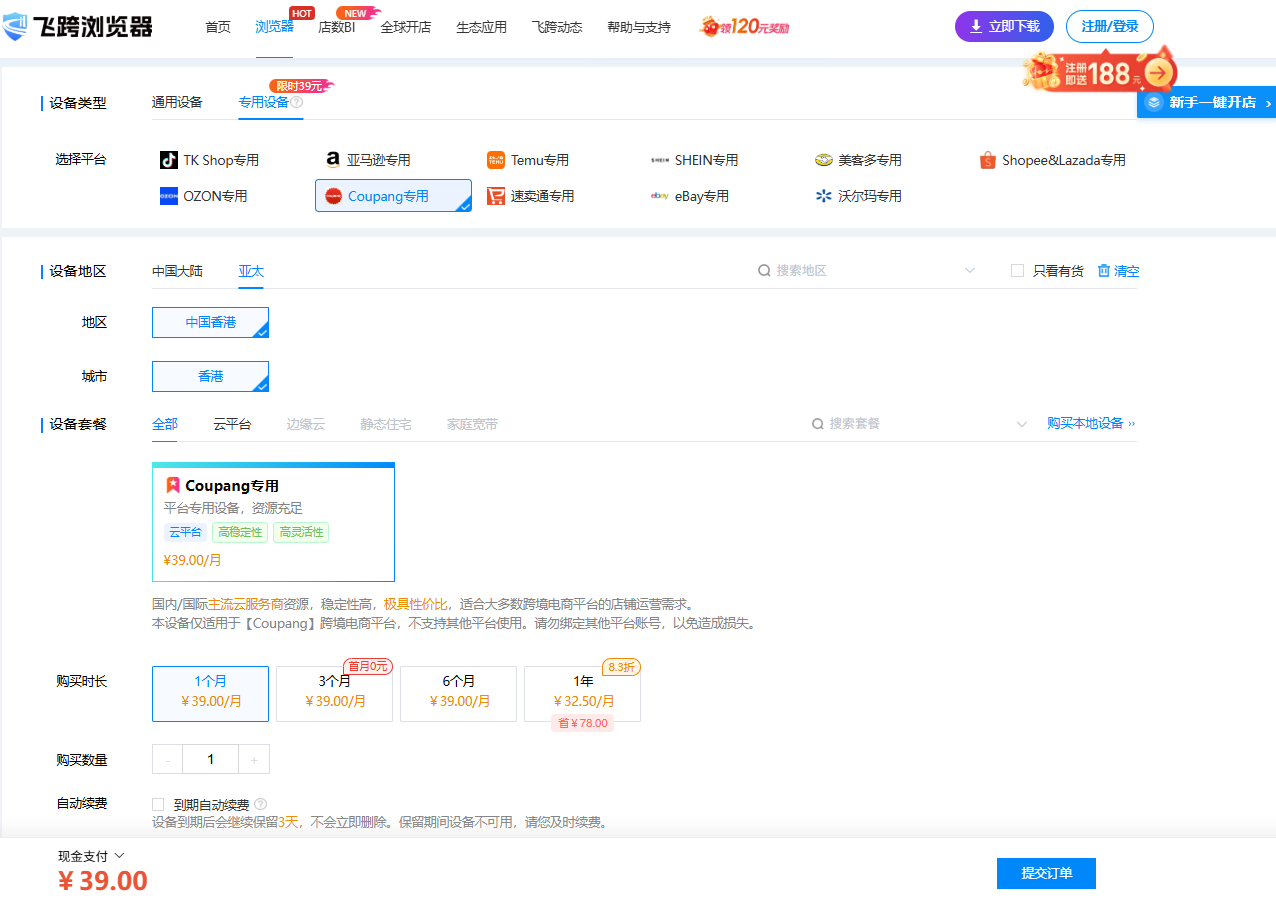Click the trash icon beside 清空
Screen dimensions: 1276x903
[1104, 271]
